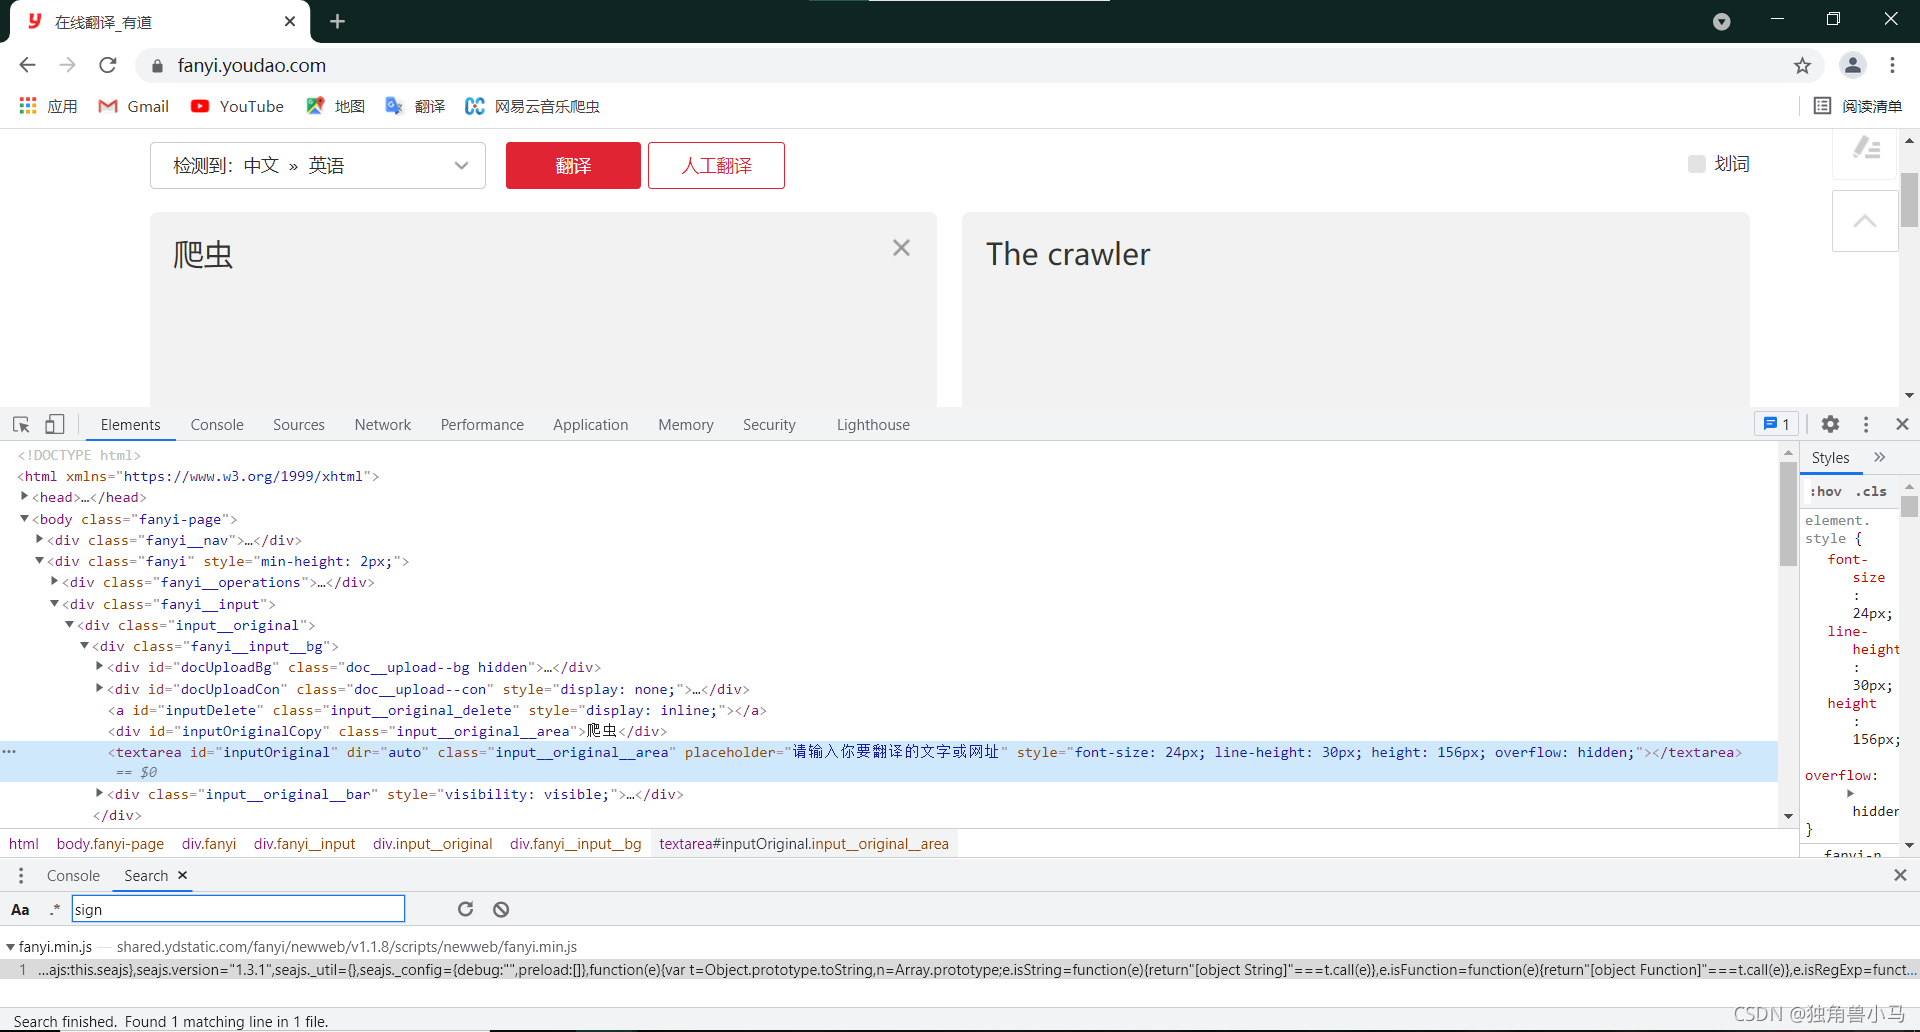Select div.fanyi__input breadcrumb
1920x1032 pixels.
coord(304,844)
